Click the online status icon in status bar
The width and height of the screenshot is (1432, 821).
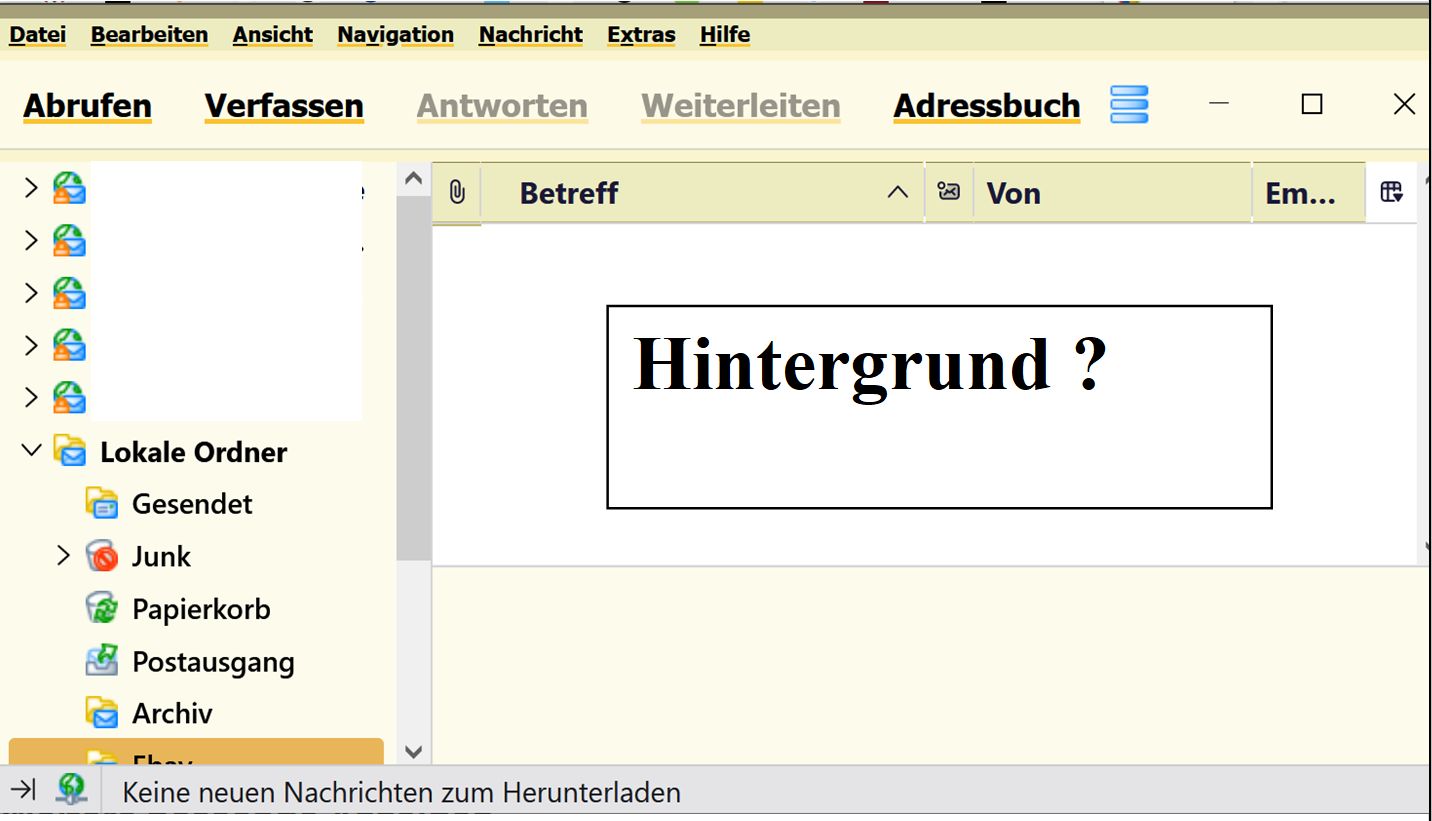[x=71, y=791]
